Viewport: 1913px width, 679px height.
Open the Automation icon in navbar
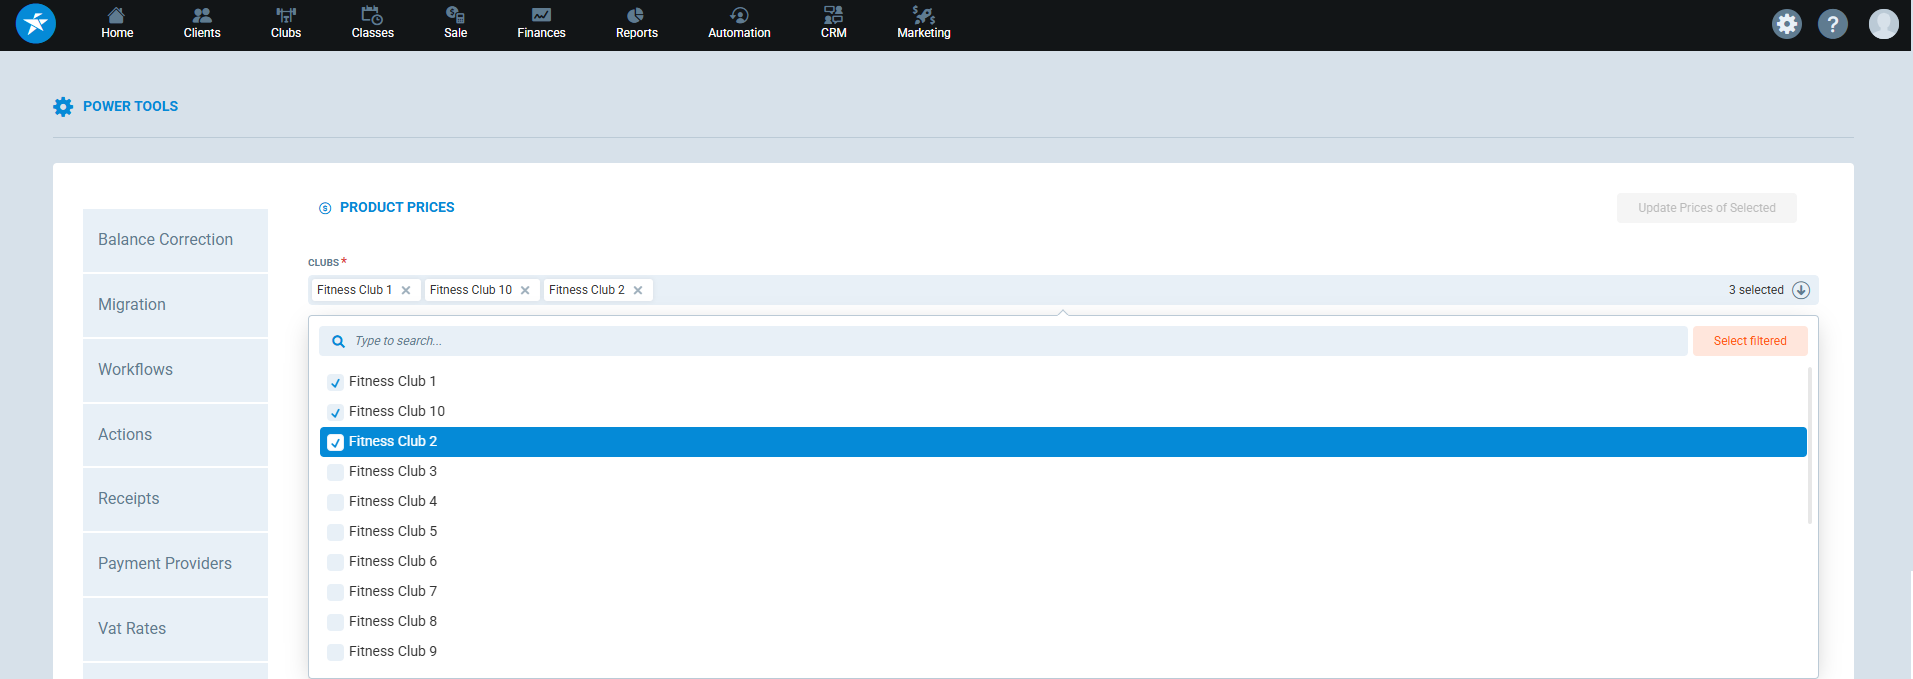[x=739, y=16]
